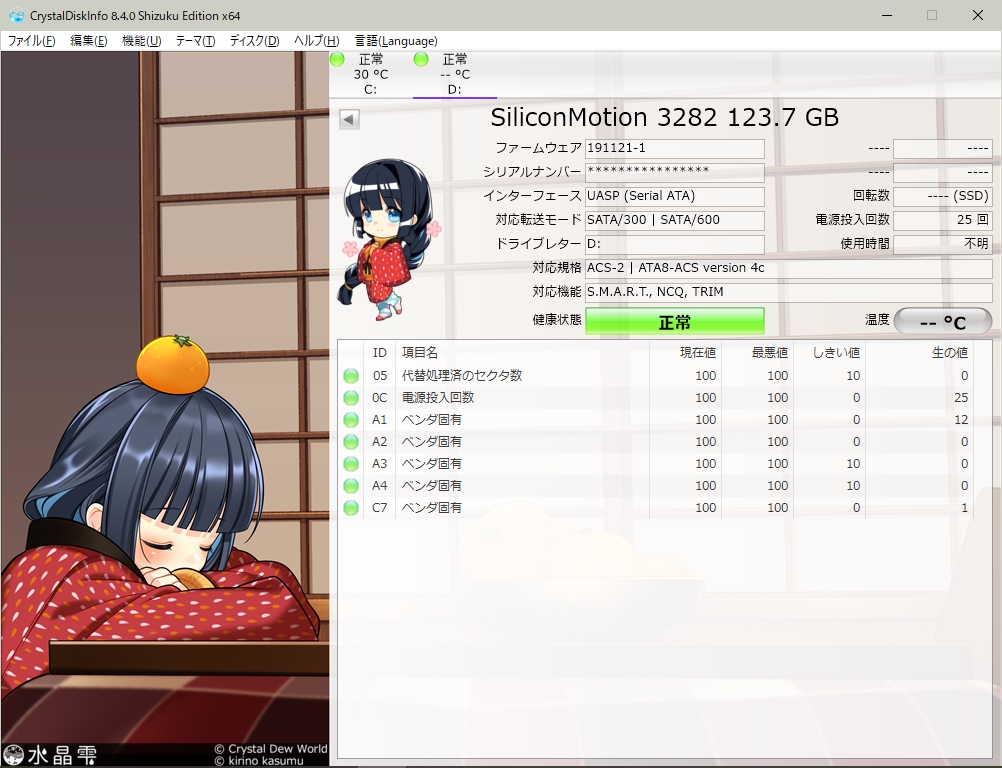Open the テーマ(T) menu
Image resolution: width=1002 pixels, height=768 pixels.
(x=195, y=41)
